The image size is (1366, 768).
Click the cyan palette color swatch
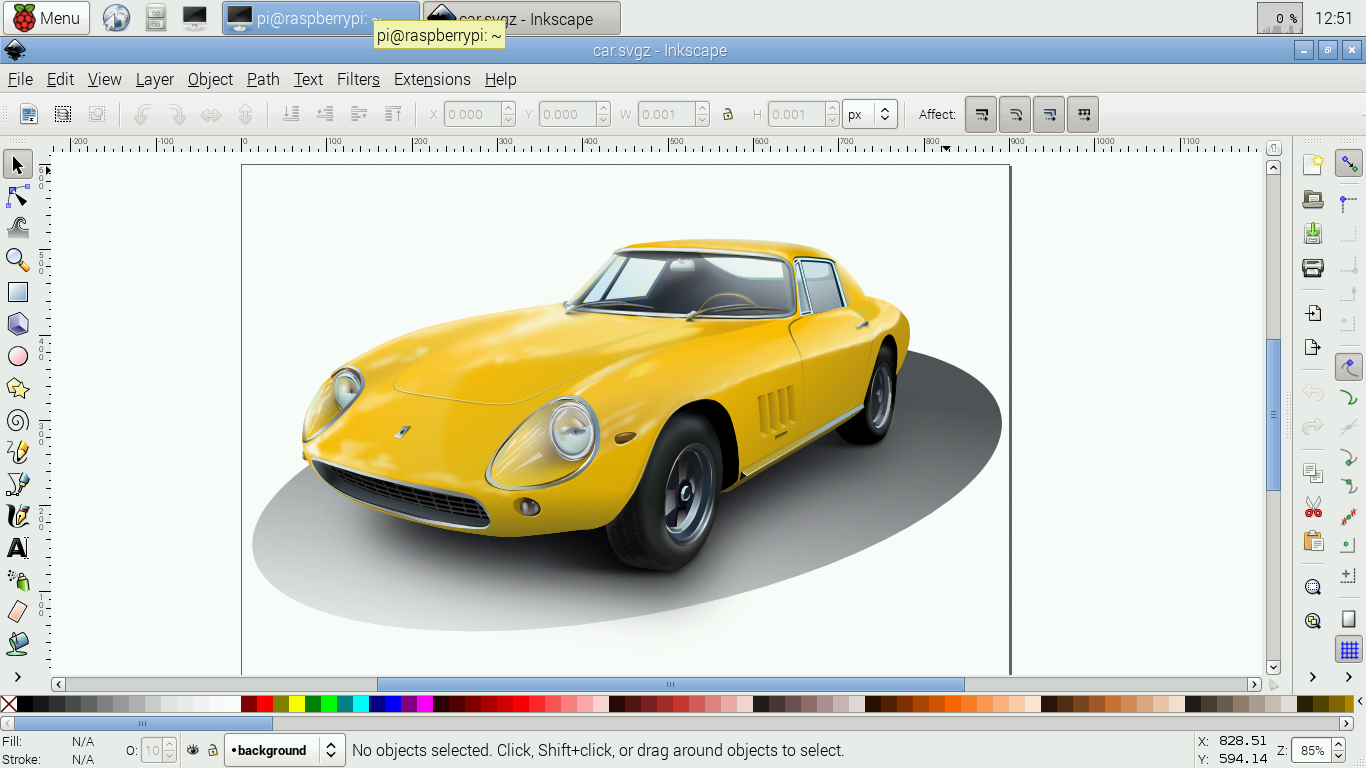(x=361, y=704)
